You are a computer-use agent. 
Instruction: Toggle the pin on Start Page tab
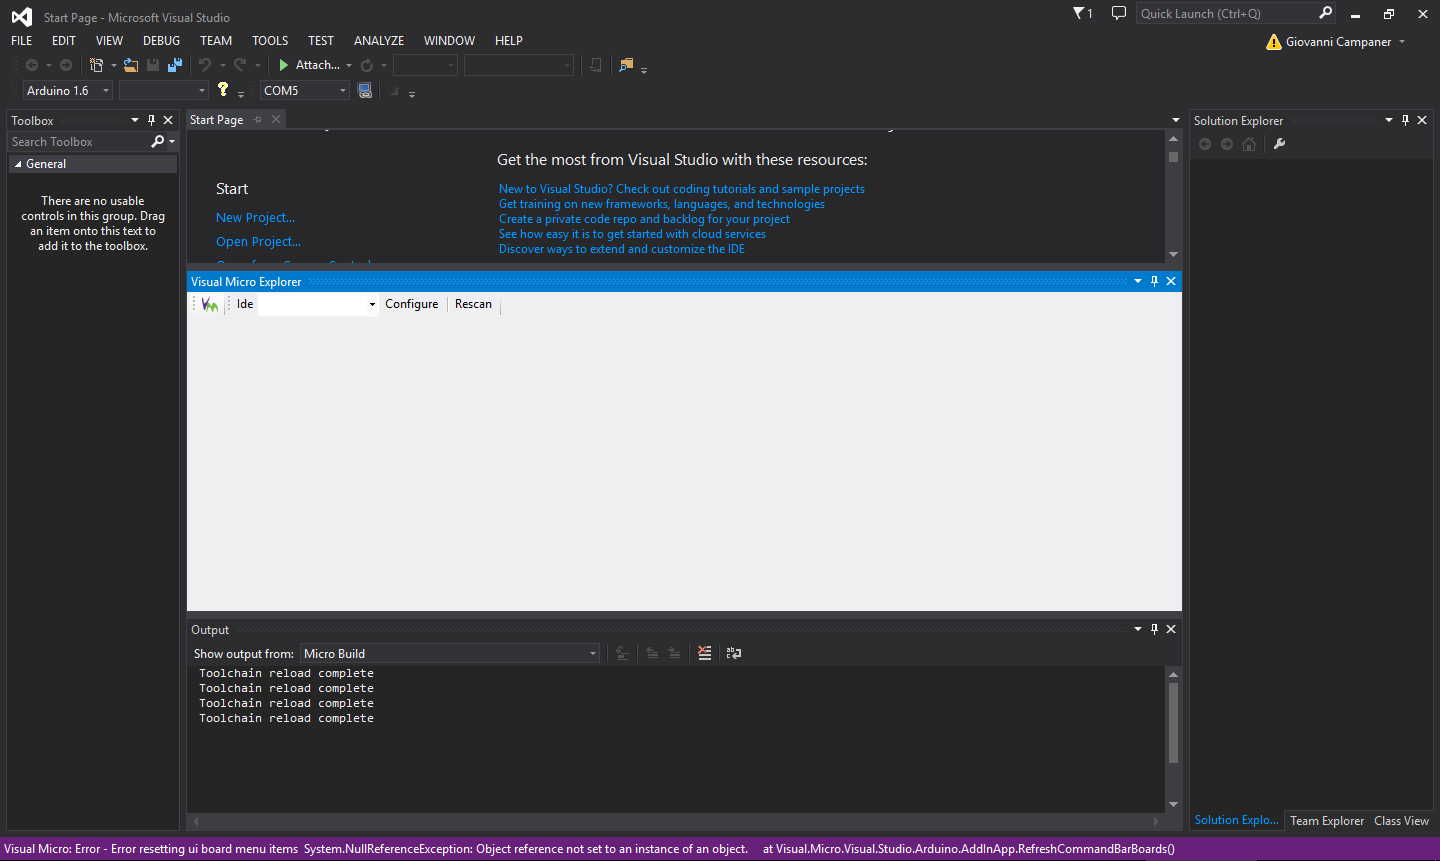258,119
